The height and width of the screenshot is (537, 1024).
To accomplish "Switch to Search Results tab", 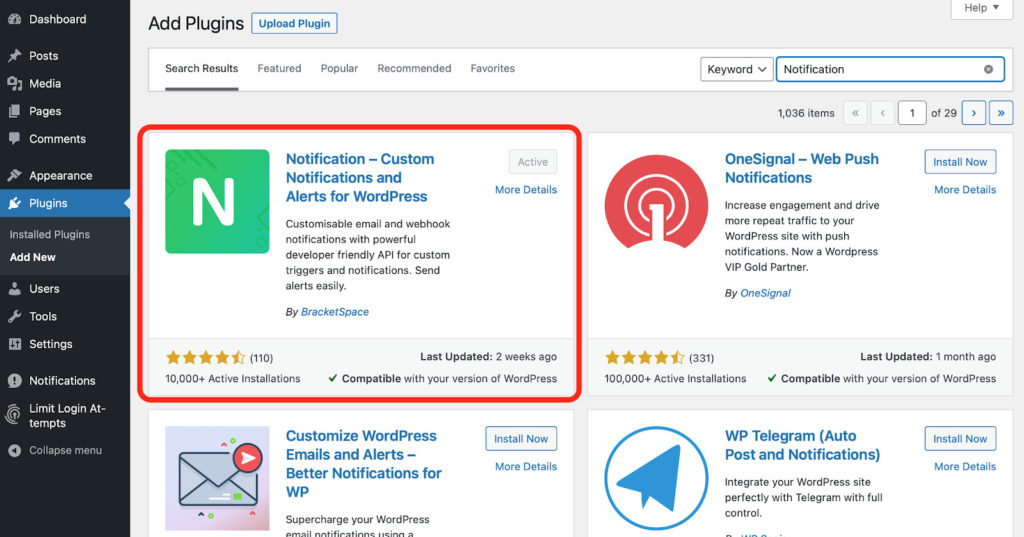I will (201, 69).
